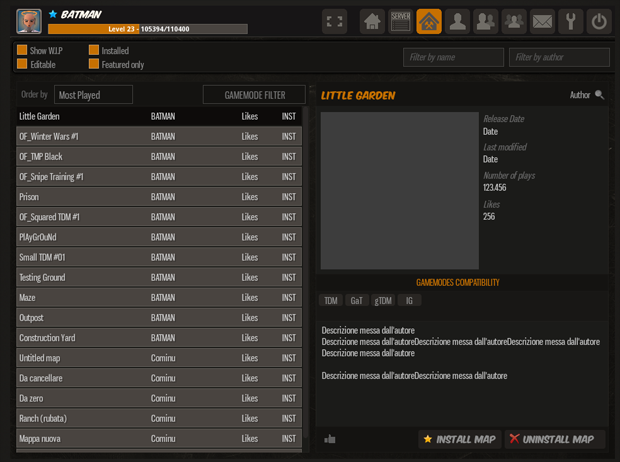Focus the Filter by name field

point(454,57)
